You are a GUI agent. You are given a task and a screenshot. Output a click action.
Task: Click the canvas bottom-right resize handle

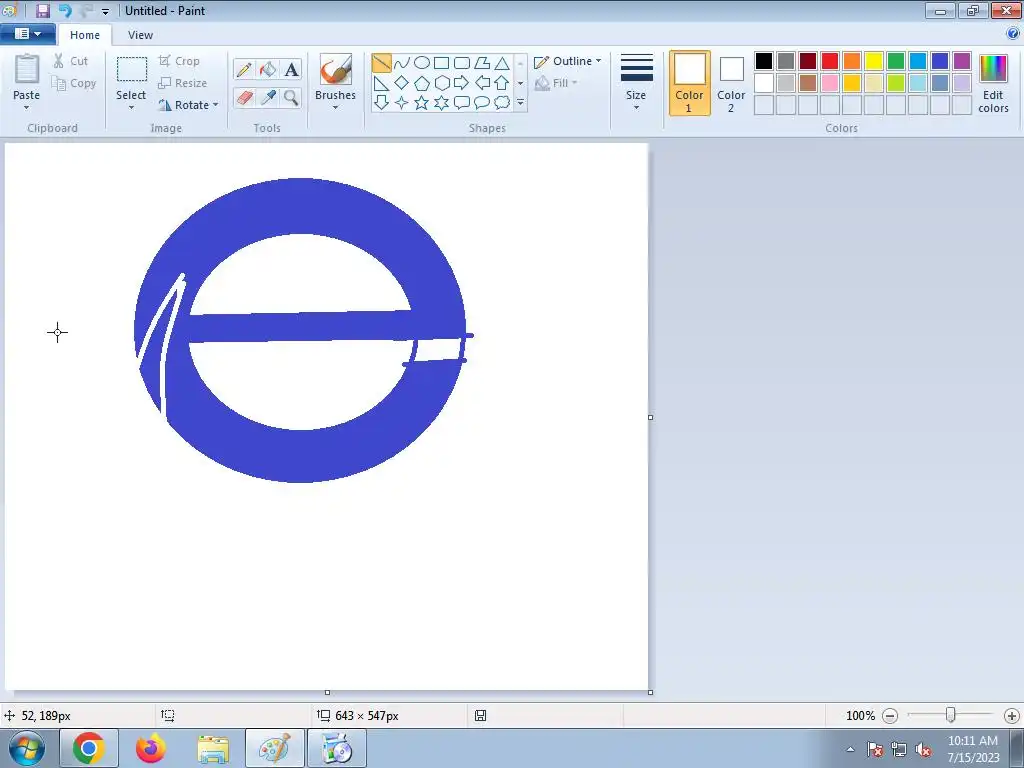click(x=650, y=692)
